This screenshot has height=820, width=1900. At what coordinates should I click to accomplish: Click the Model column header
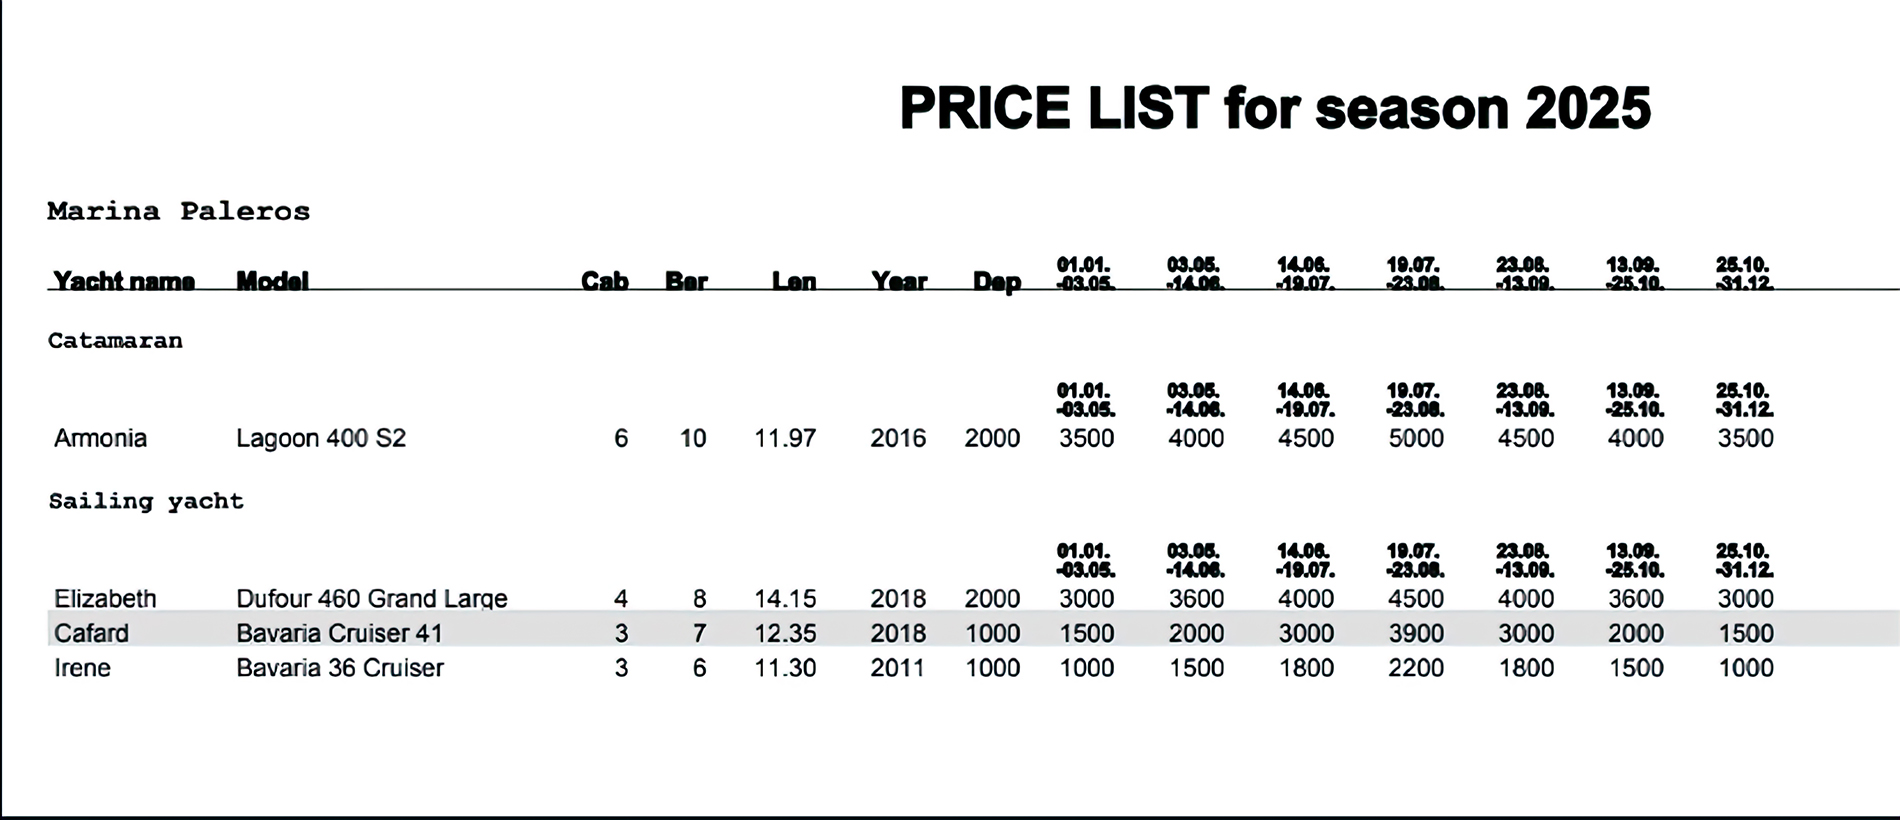click(272, 281)
